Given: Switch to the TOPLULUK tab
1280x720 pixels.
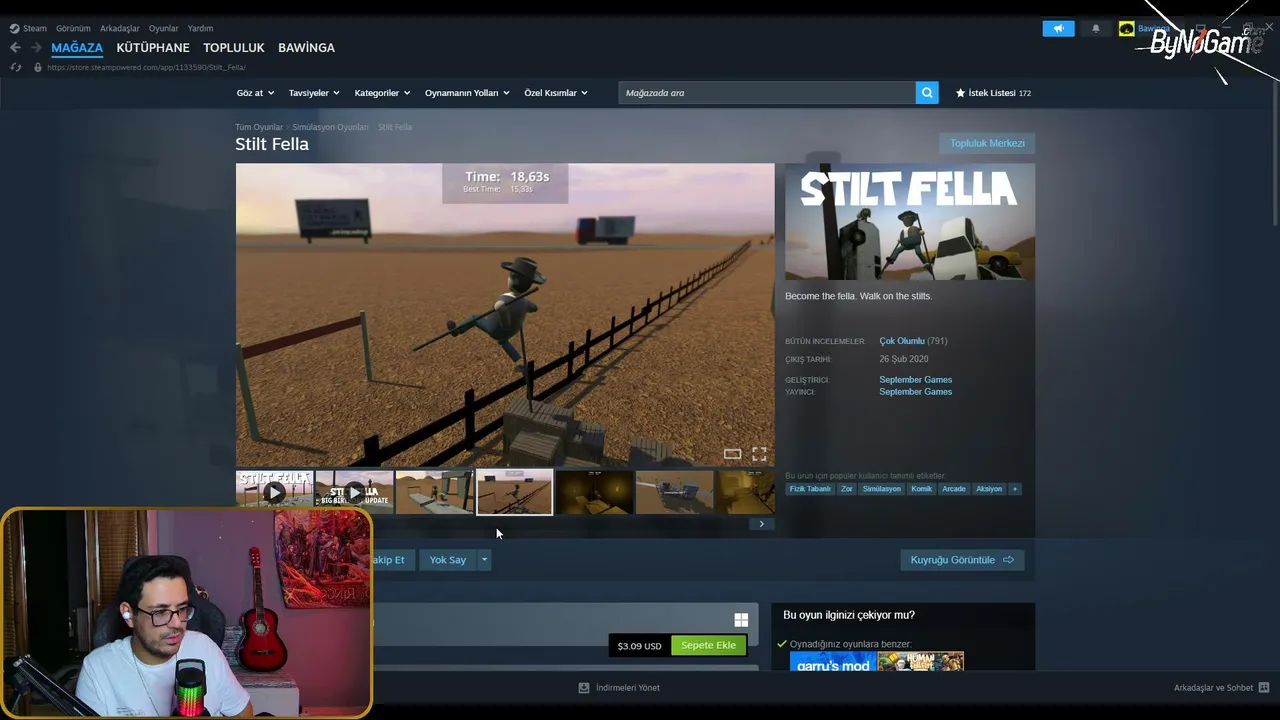Looking at the screenshot, I should [234, 48].
